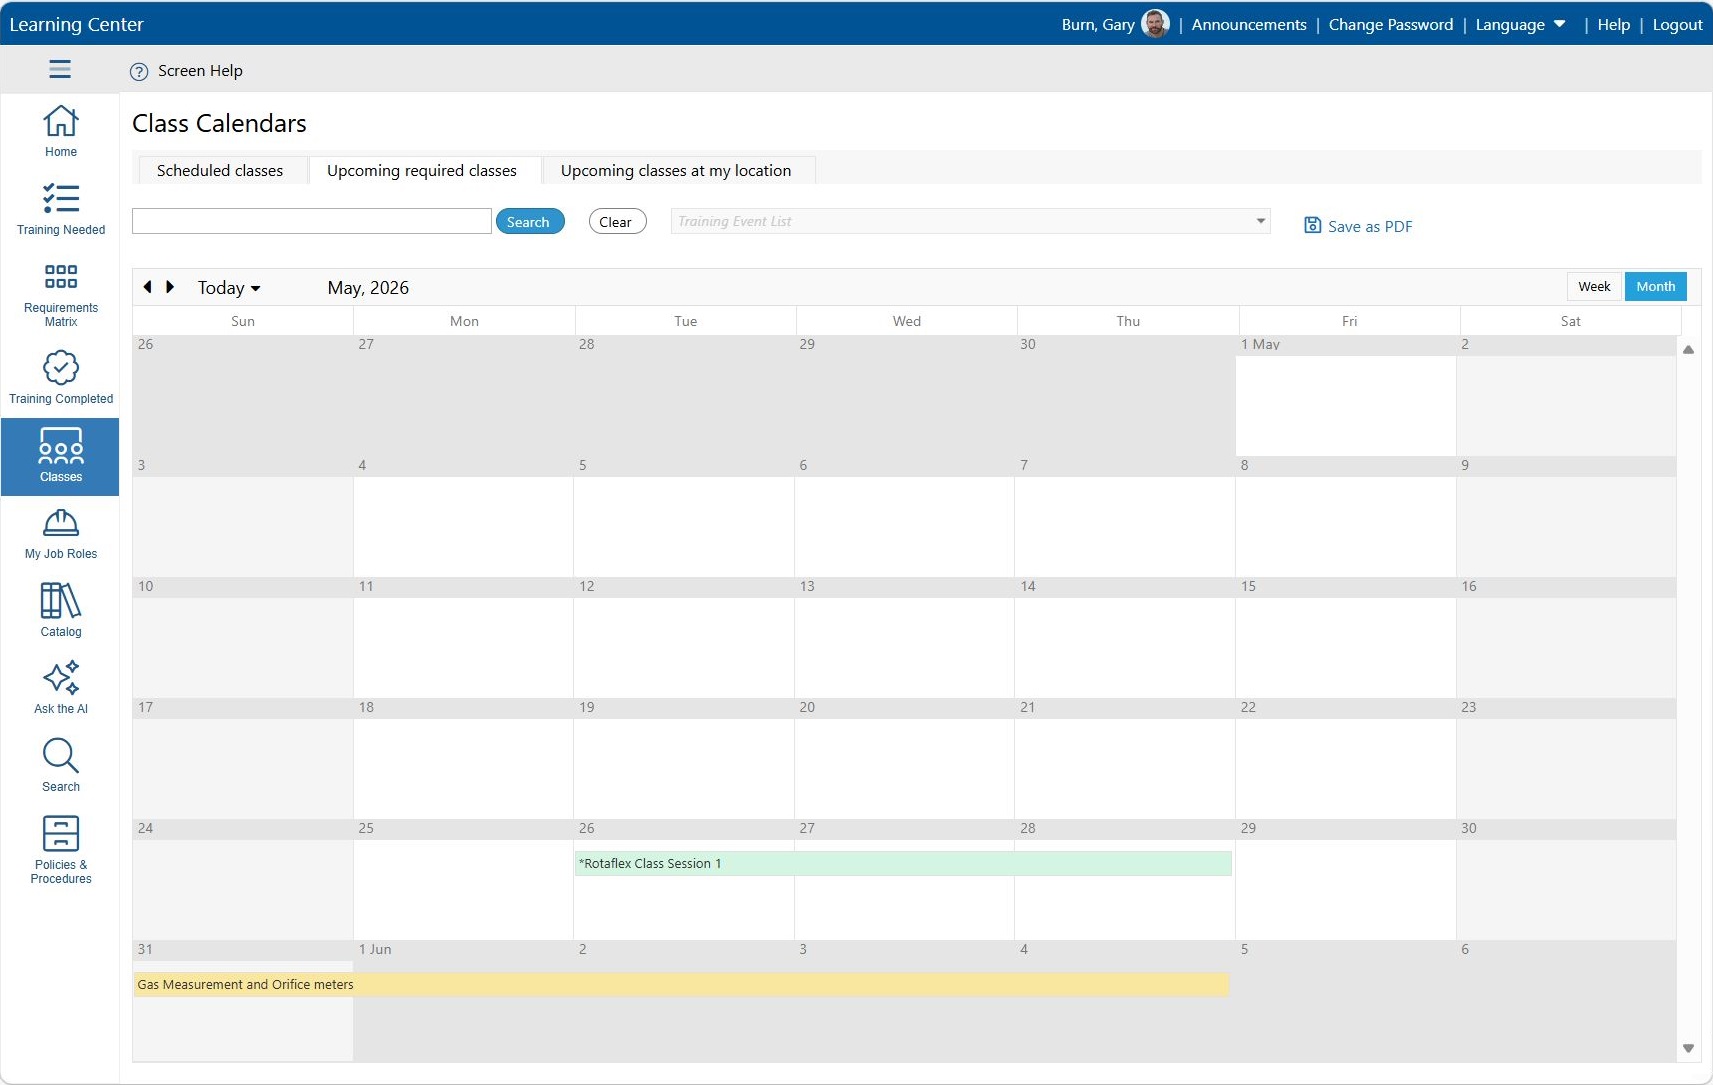Open Search magnifier in sidebar
Screen dimensions: 1713x1085
point(60,765)
